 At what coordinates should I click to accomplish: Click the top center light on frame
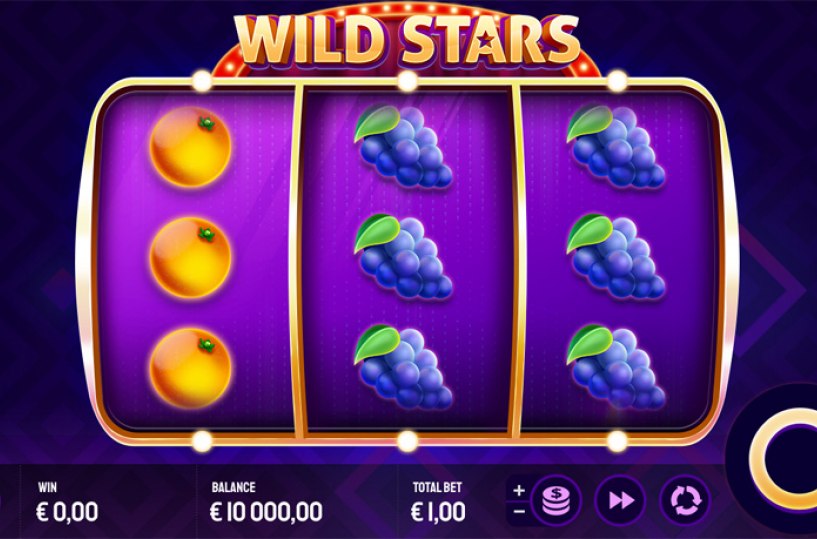coord(408,81)
